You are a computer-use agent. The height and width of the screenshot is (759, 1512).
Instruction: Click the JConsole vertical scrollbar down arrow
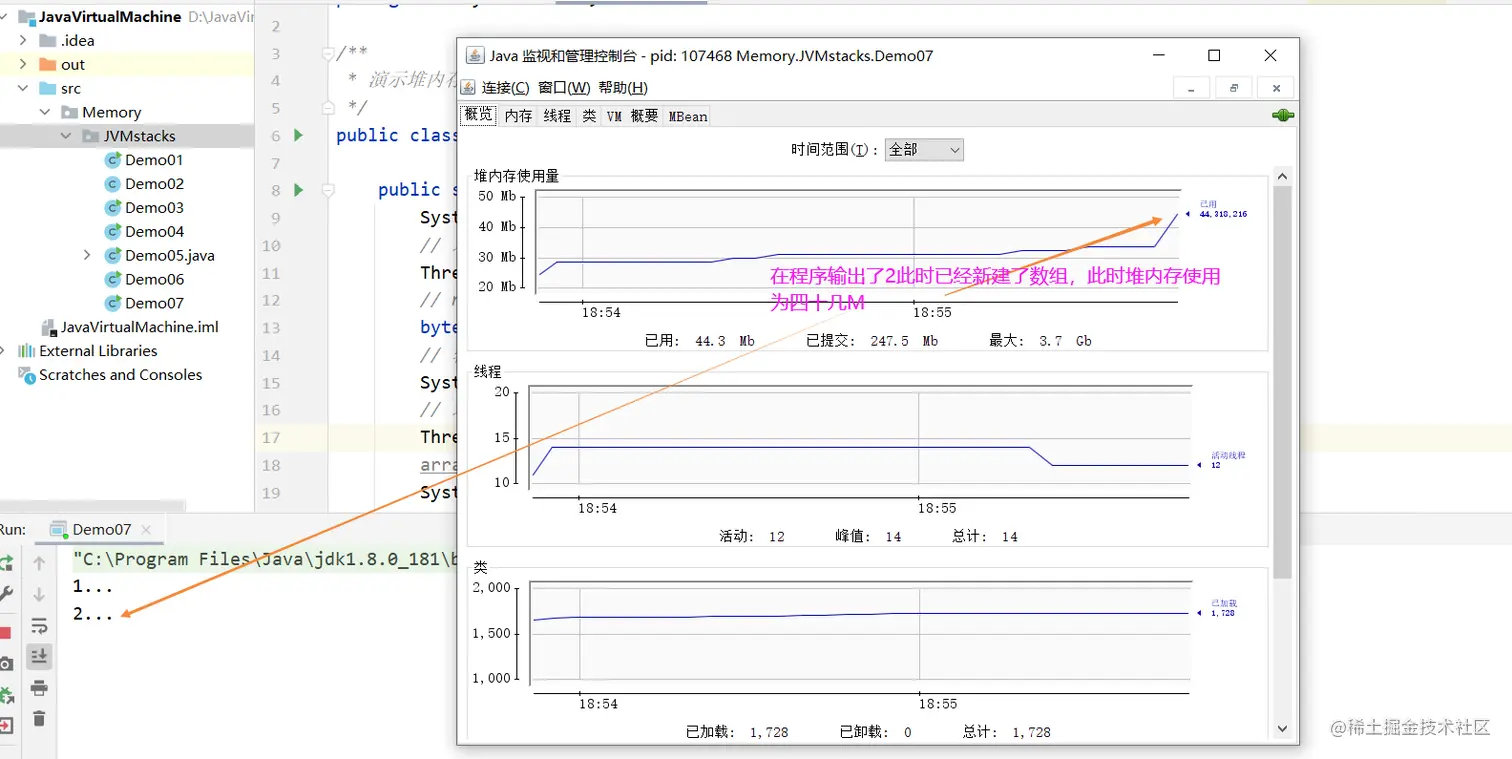1283,729
